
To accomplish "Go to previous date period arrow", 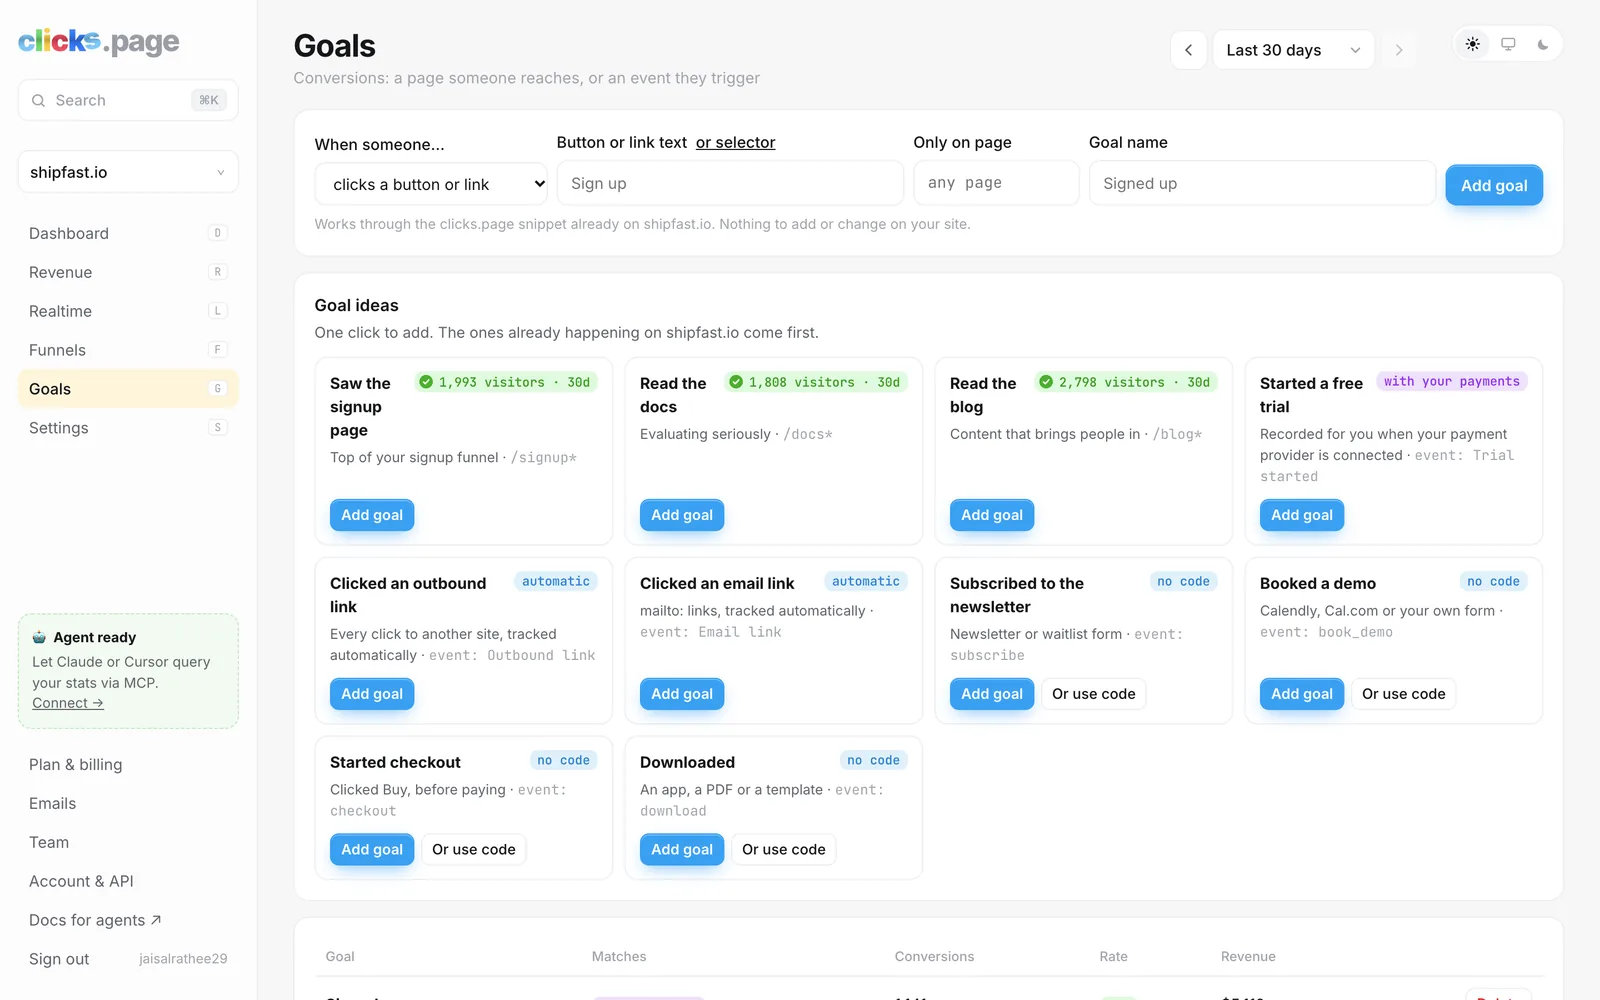I will pyautogui.click(x=1188, y=50).
